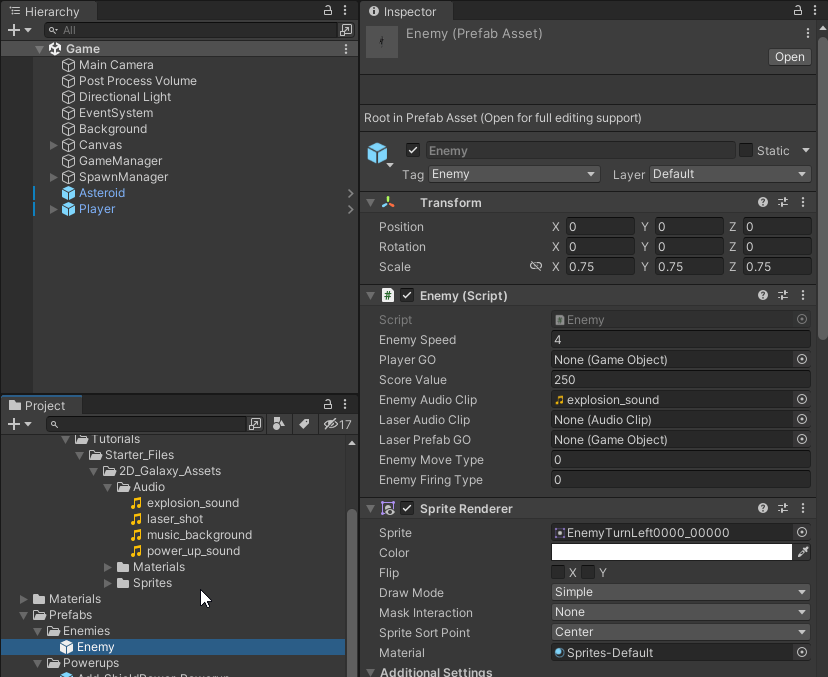Screen dimensions: 828x677
Task: Click the Open prefab button
Action: (x=789, y=57)
